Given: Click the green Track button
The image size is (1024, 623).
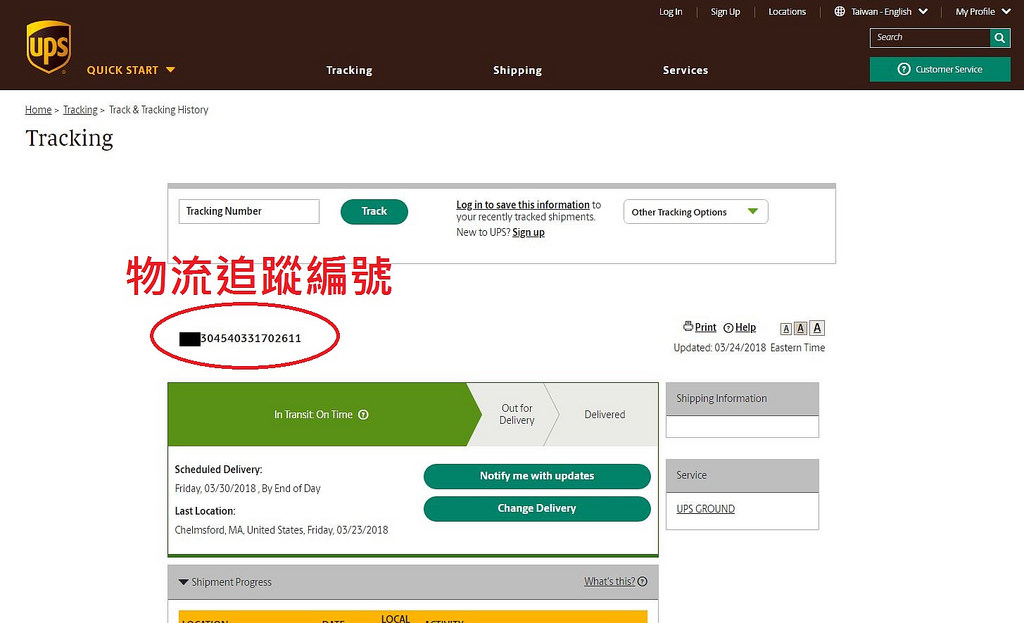Looking at the screenshot, I should (374, 211).
